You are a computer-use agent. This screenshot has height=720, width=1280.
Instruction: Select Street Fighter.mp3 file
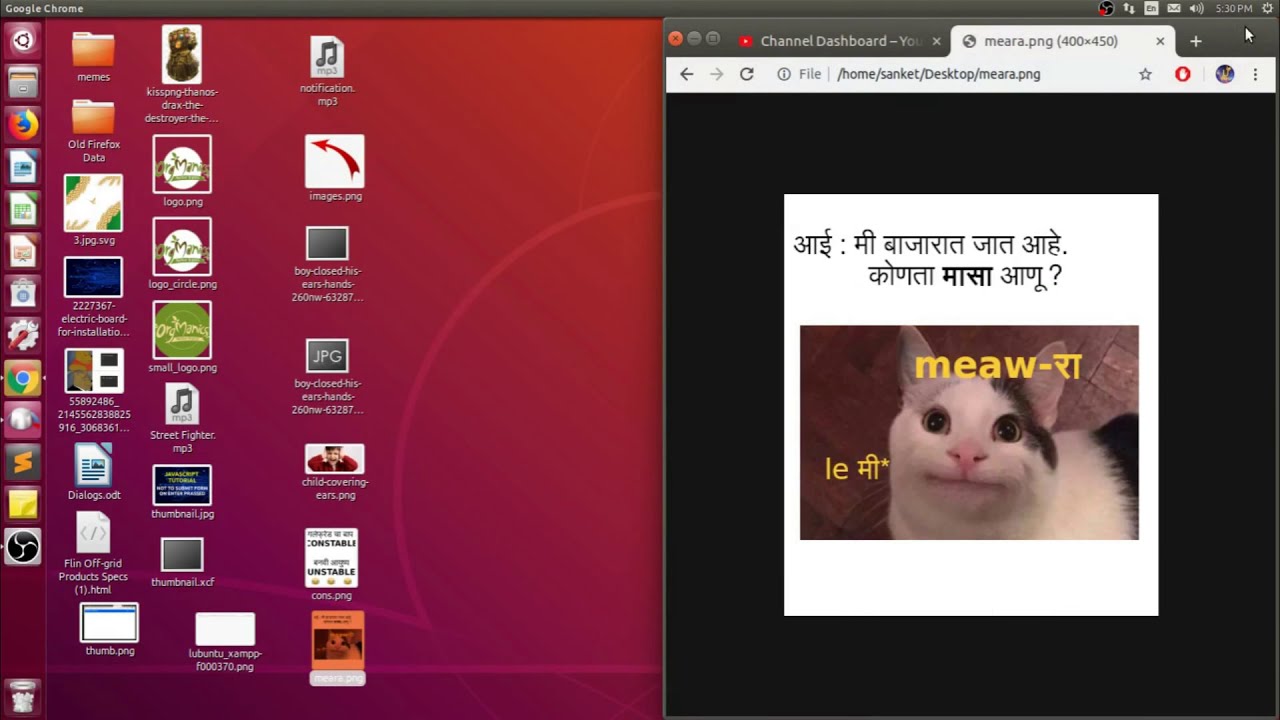click(x=182, y=419)
